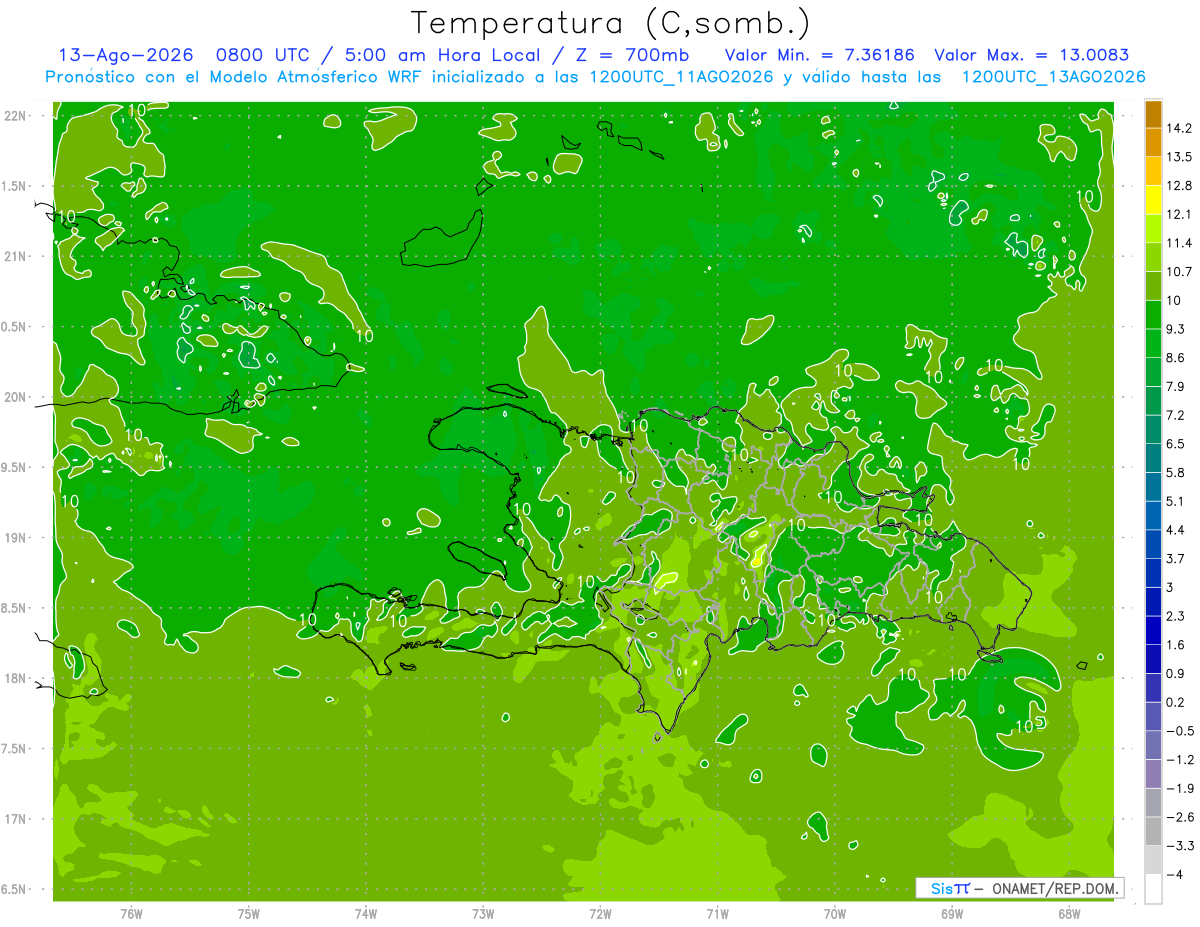Click the 'Valor Max. = 13.0083' readout
The width and height of the screenshot is (1200, 927).
tap(1031, 55)
